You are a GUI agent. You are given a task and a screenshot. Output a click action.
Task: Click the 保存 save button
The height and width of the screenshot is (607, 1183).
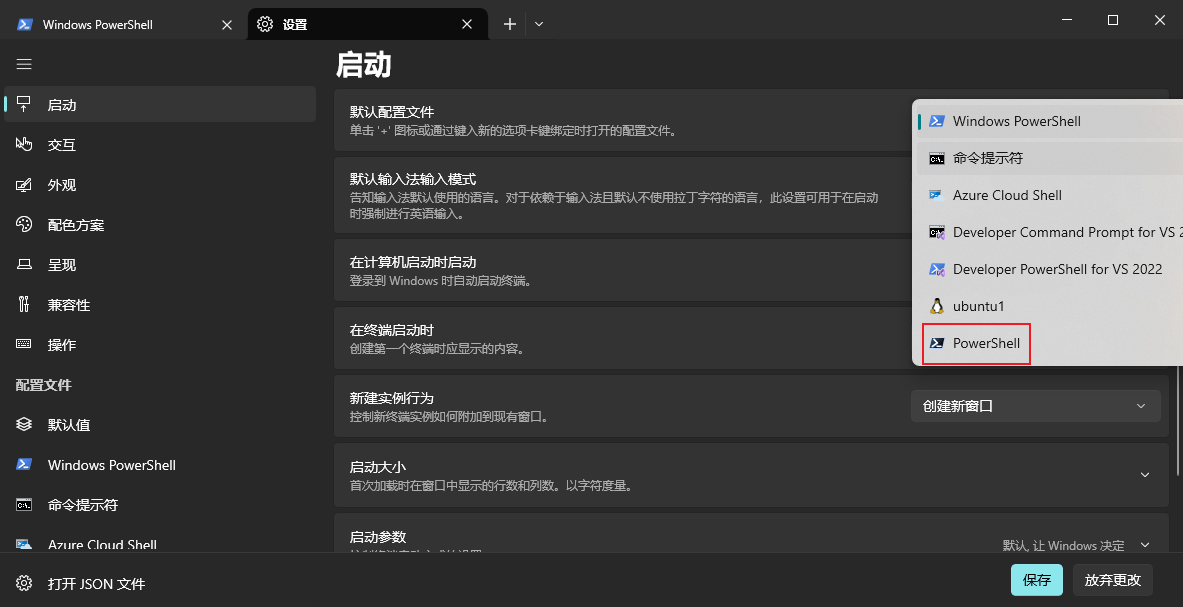(x=1036, y=580)
